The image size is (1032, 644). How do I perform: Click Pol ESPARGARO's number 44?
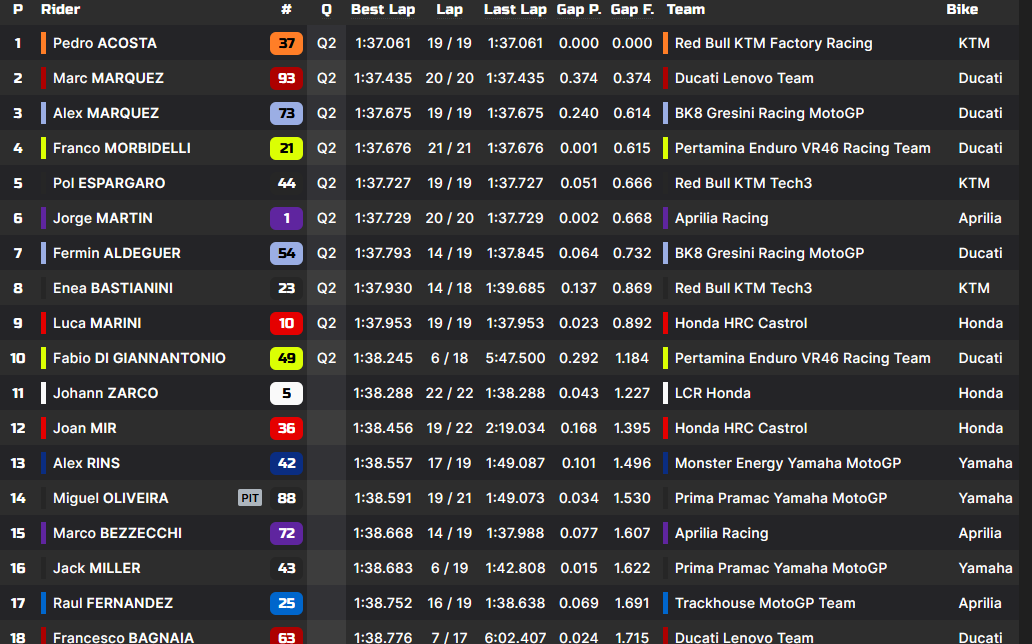[x=286, y=183]
